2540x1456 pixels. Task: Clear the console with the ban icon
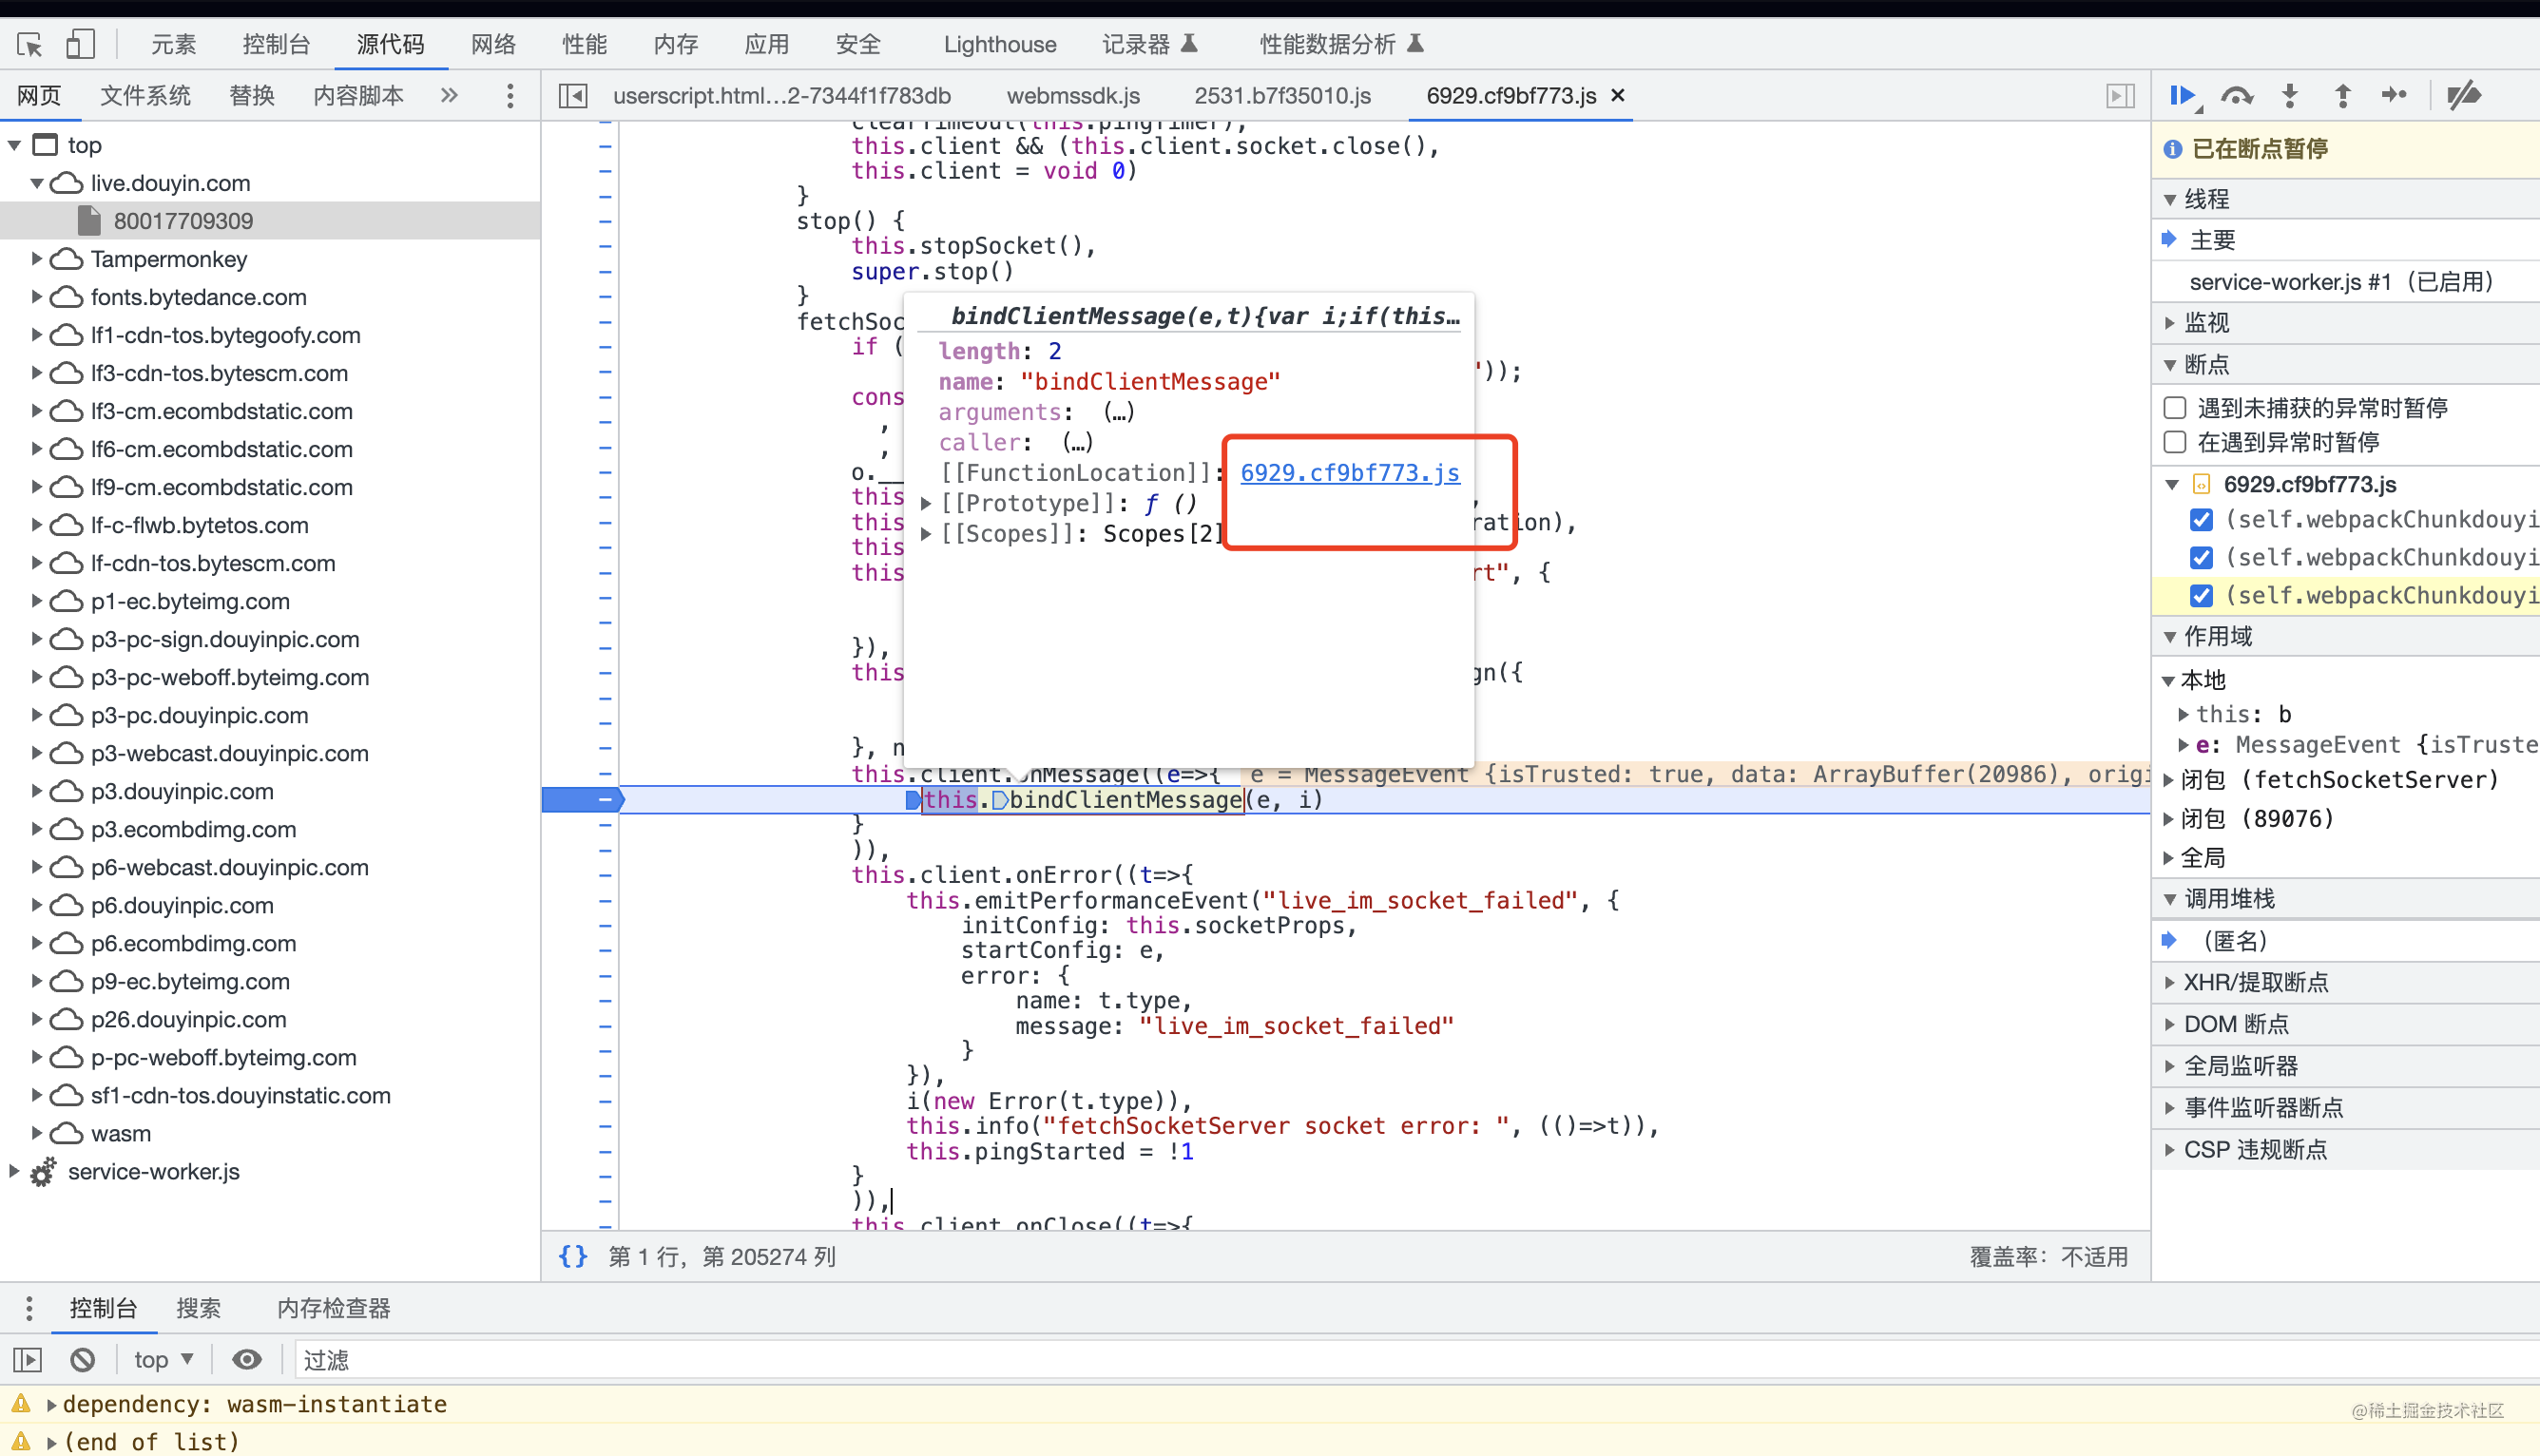83,1360
